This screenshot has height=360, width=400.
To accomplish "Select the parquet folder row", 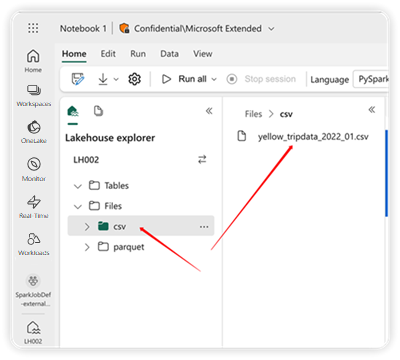I will point(141,247).
